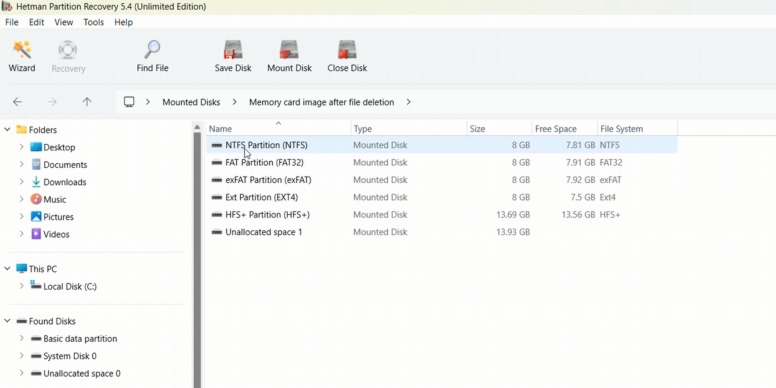776x388 pixels.
Task: Expand System Disk 0 node
Action: click(x=22, y=356)
